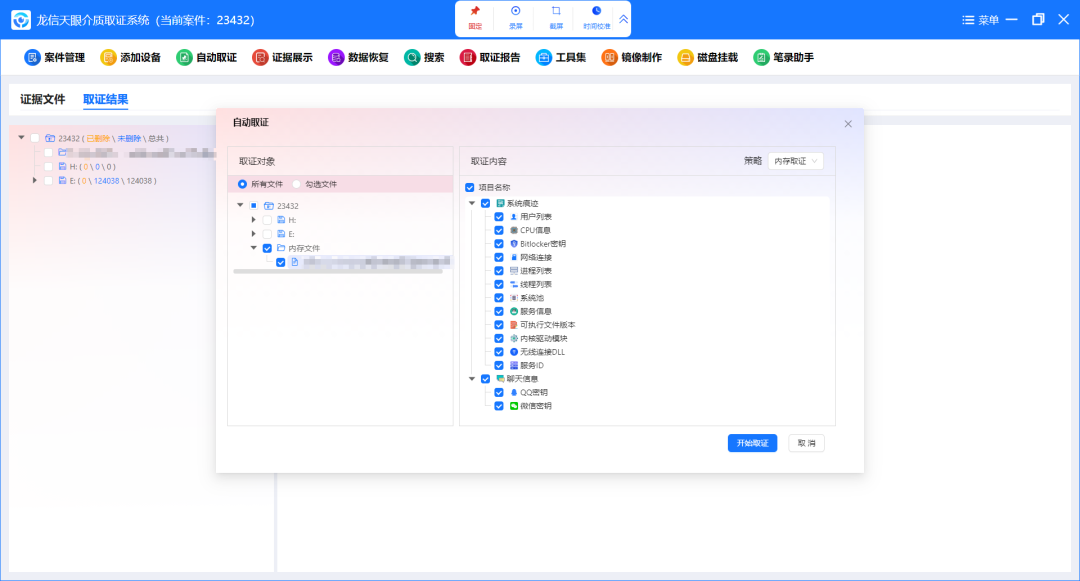Click the 开始取证 button
This screenshot has height=581, width=1080.
point(752,443)
